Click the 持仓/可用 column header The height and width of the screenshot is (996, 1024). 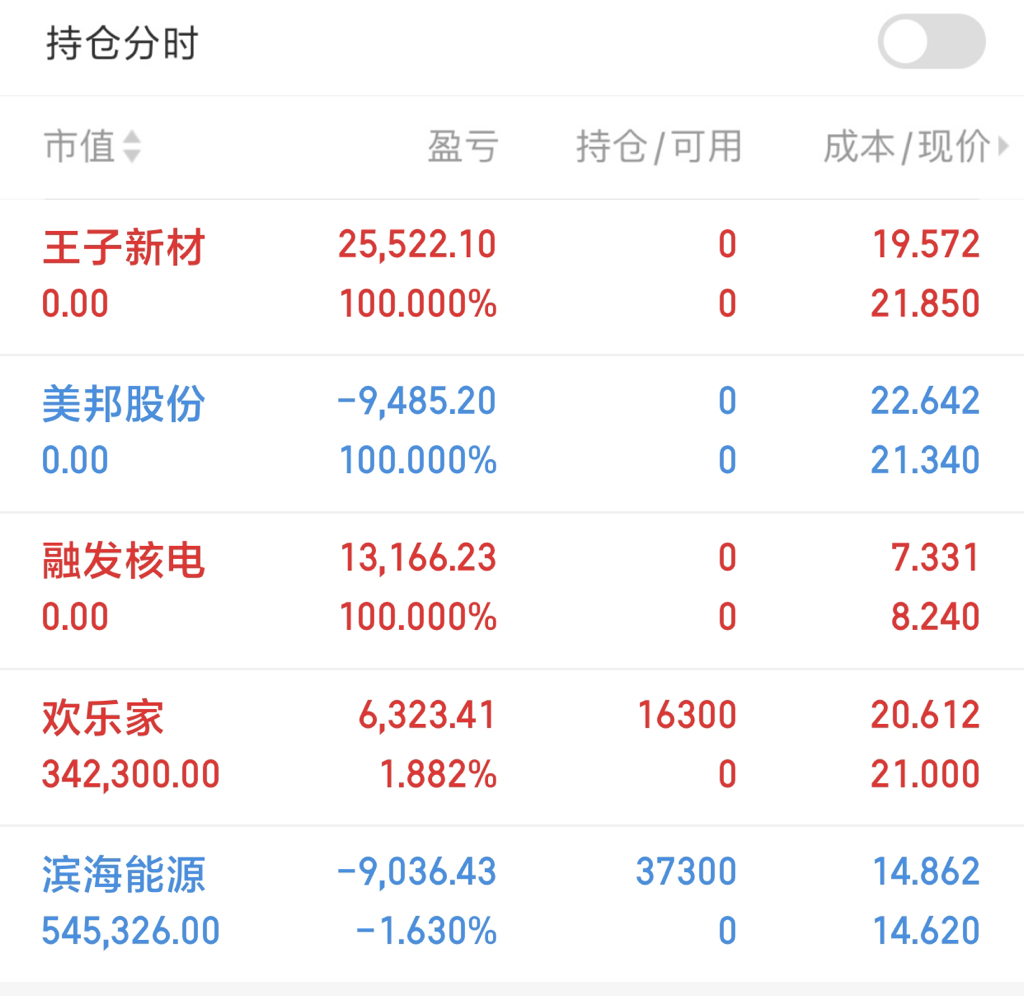pos(658,146)
